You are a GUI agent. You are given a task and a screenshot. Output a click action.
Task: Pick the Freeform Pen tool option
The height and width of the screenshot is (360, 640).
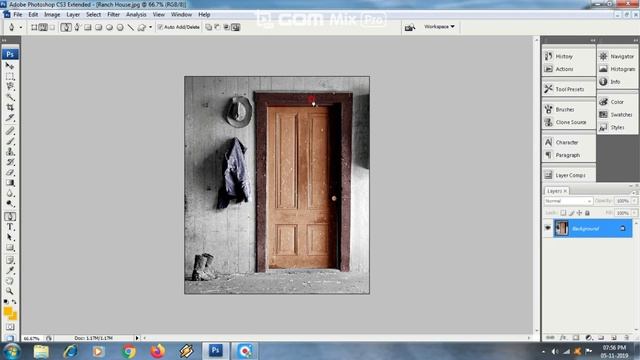pyautogui.click(x=77, y=27)
